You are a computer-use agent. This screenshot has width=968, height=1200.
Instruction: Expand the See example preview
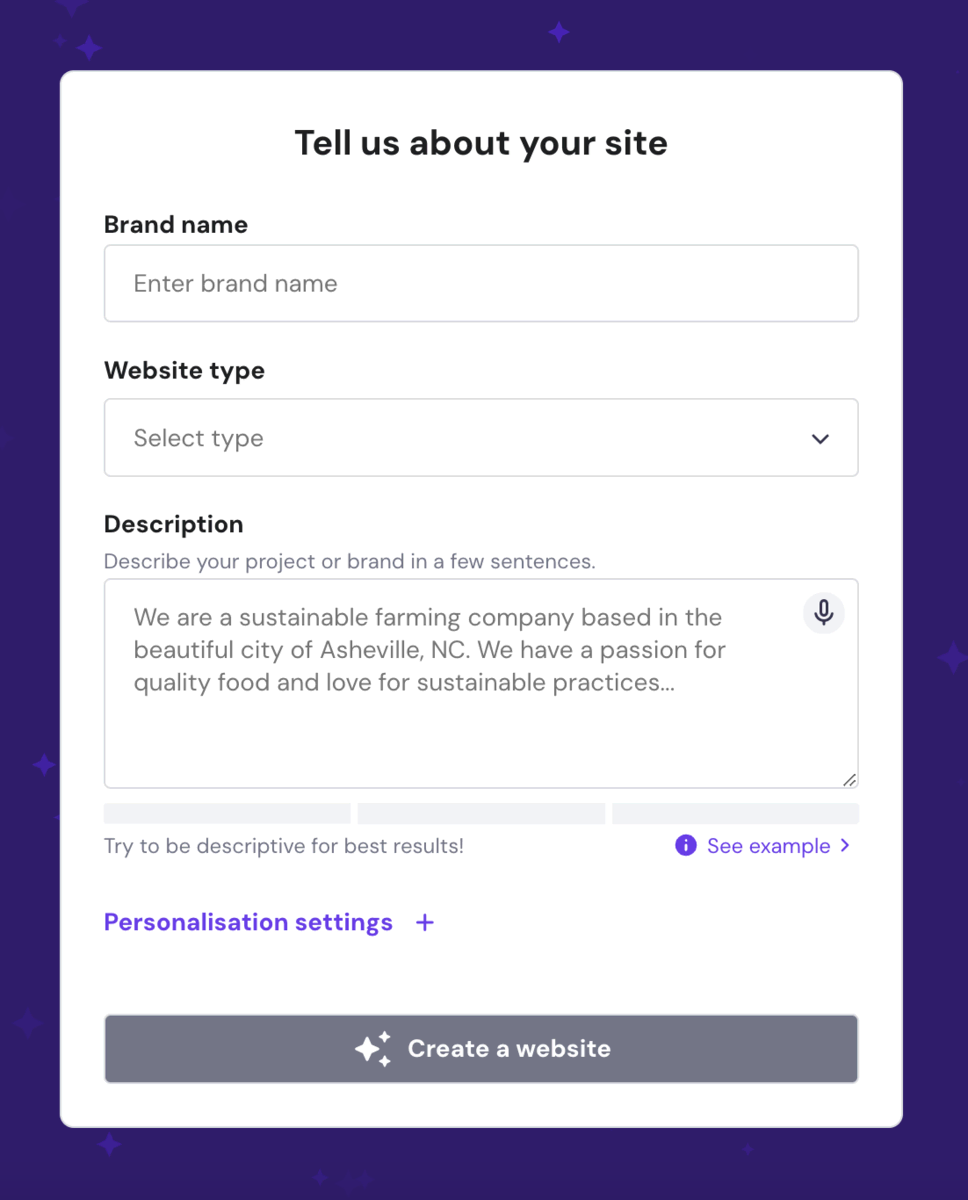pos(768,845)
